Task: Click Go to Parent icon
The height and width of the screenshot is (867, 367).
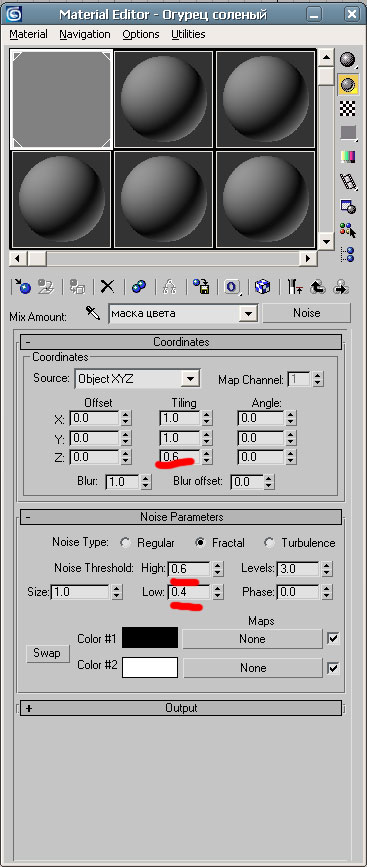Action: 318,286
